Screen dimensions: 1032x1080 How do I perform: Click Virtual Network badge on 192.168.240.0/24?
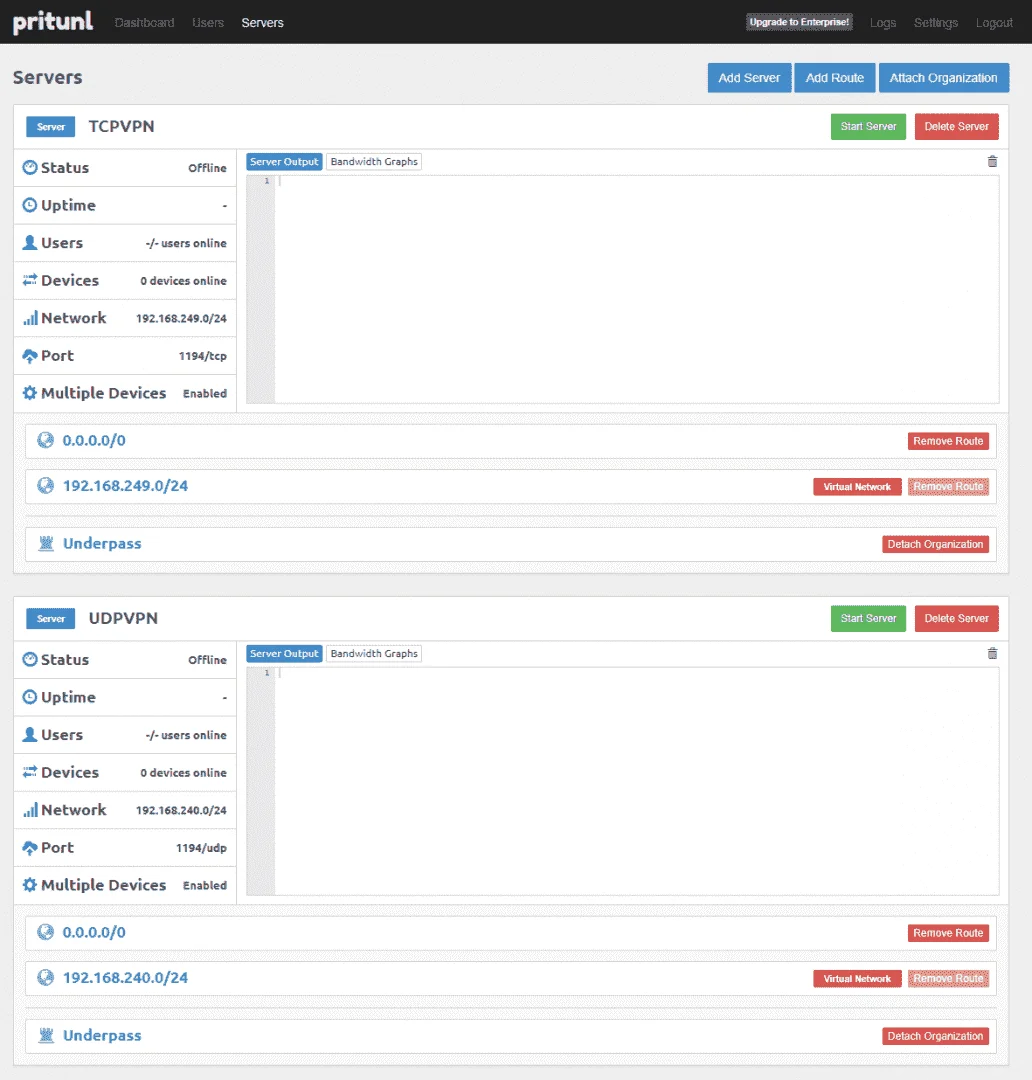pyautogui.click(x=857, y=979)
